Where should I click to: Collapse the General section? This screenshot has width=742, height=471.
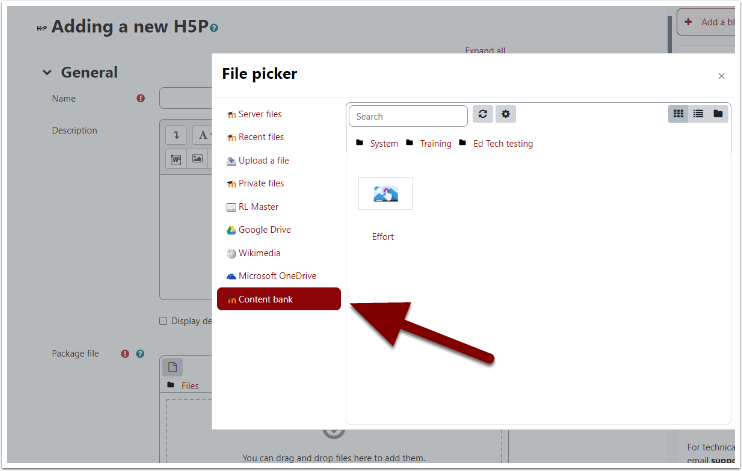pyautogui.click(x=47, y=73)
